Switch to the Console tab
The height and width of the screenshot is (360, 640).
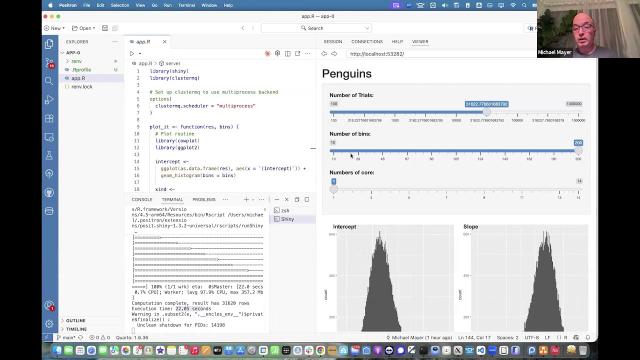click(142, 200)
